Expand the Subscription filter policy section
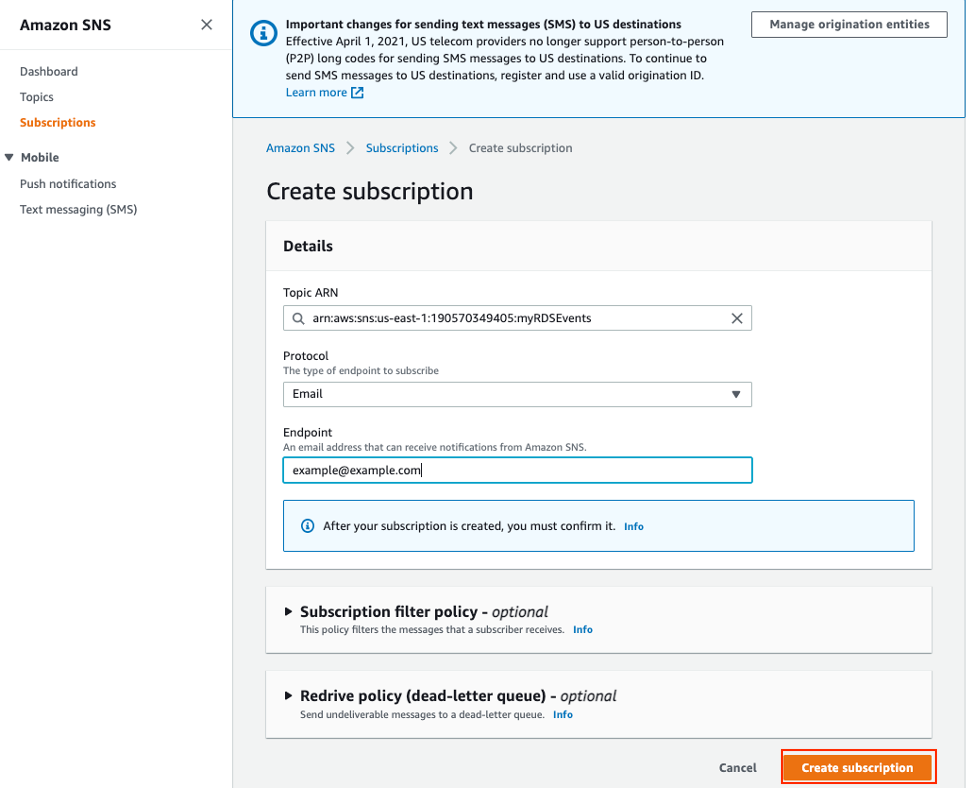 [x=289, y=611]
